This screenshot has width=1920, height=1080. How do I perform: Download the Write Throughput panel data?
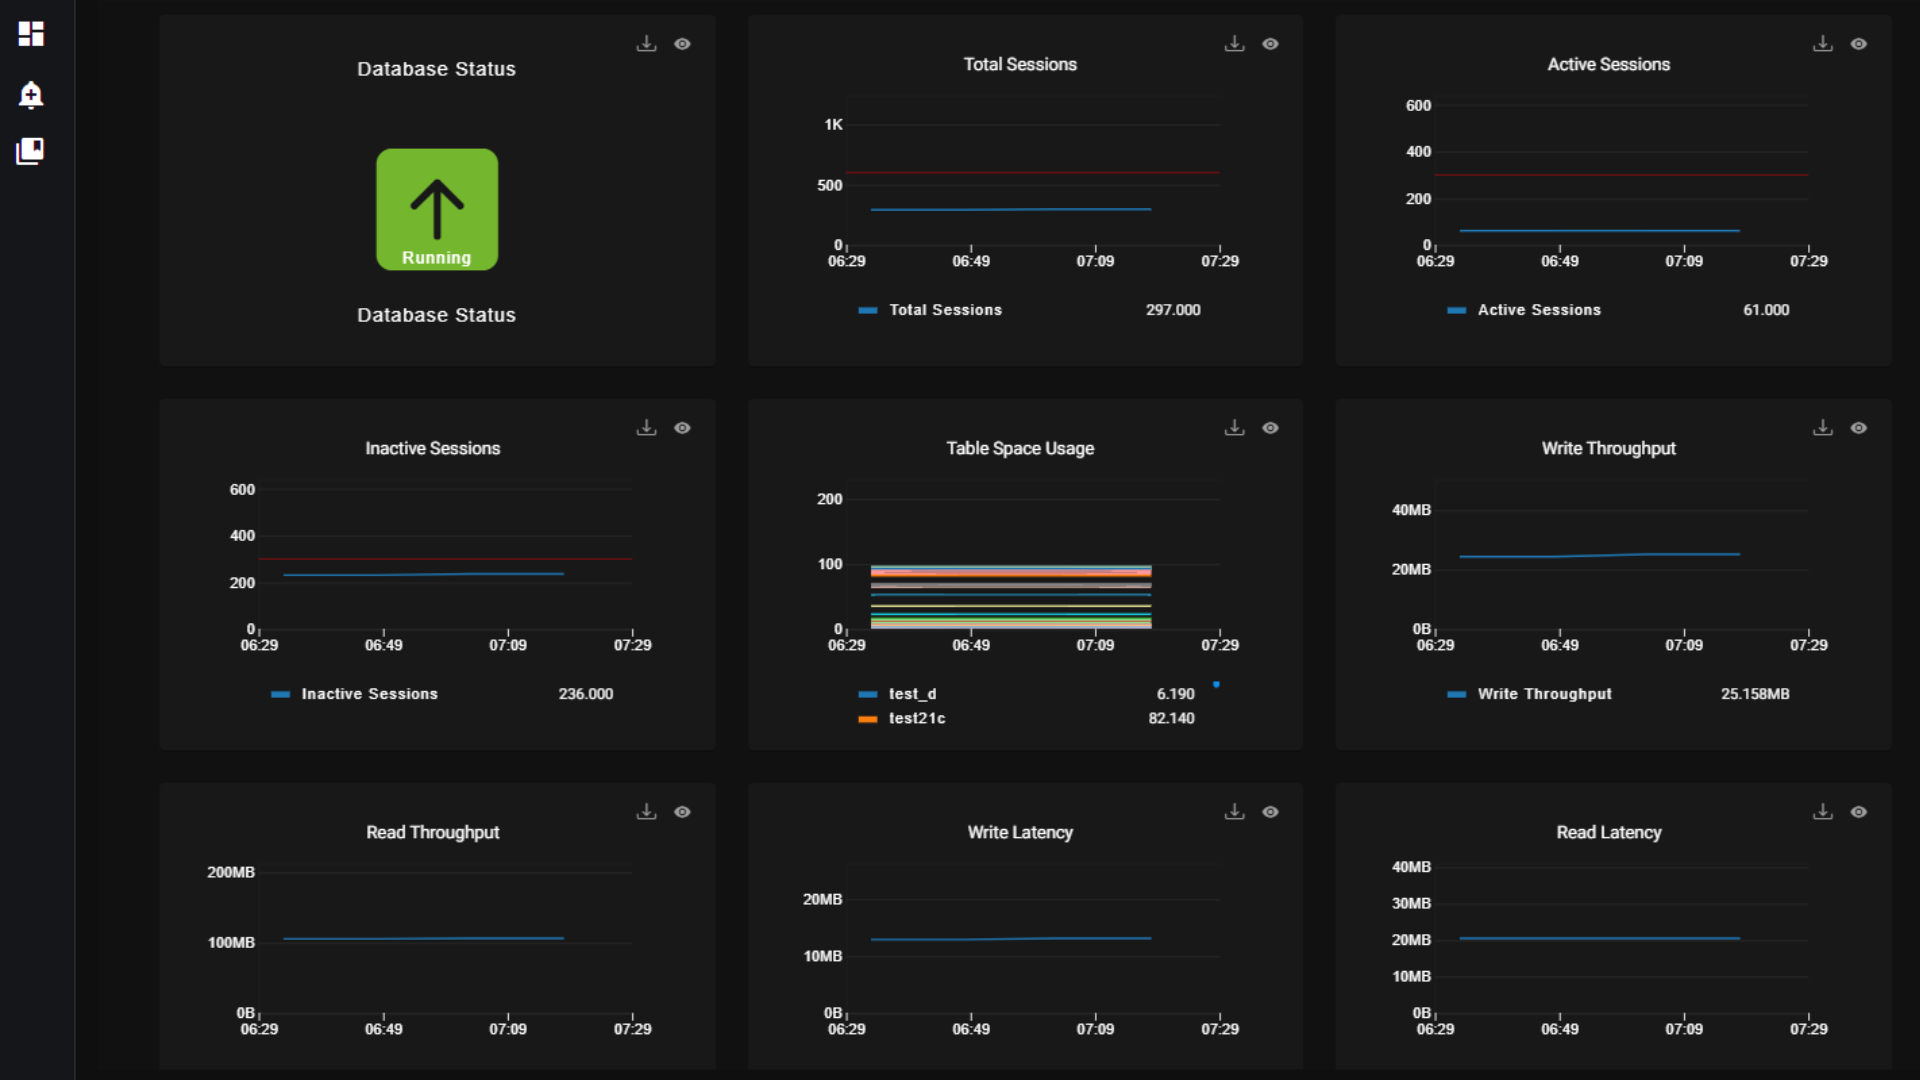1823,428
